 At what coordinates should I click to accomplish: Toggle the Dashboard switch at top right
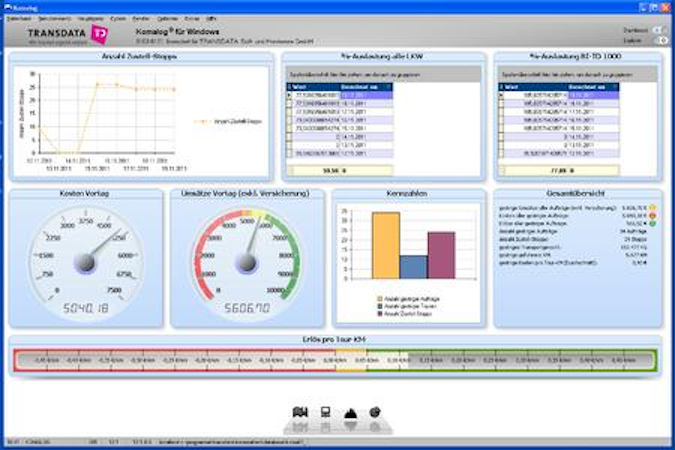(660, 30)
